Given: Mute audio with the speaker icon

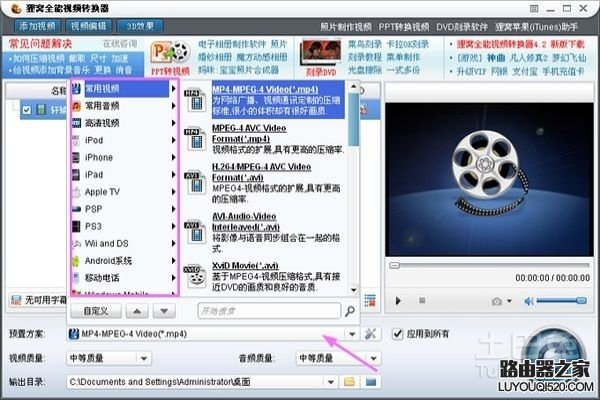Looking at the screenshot, I should pos(529,301).
